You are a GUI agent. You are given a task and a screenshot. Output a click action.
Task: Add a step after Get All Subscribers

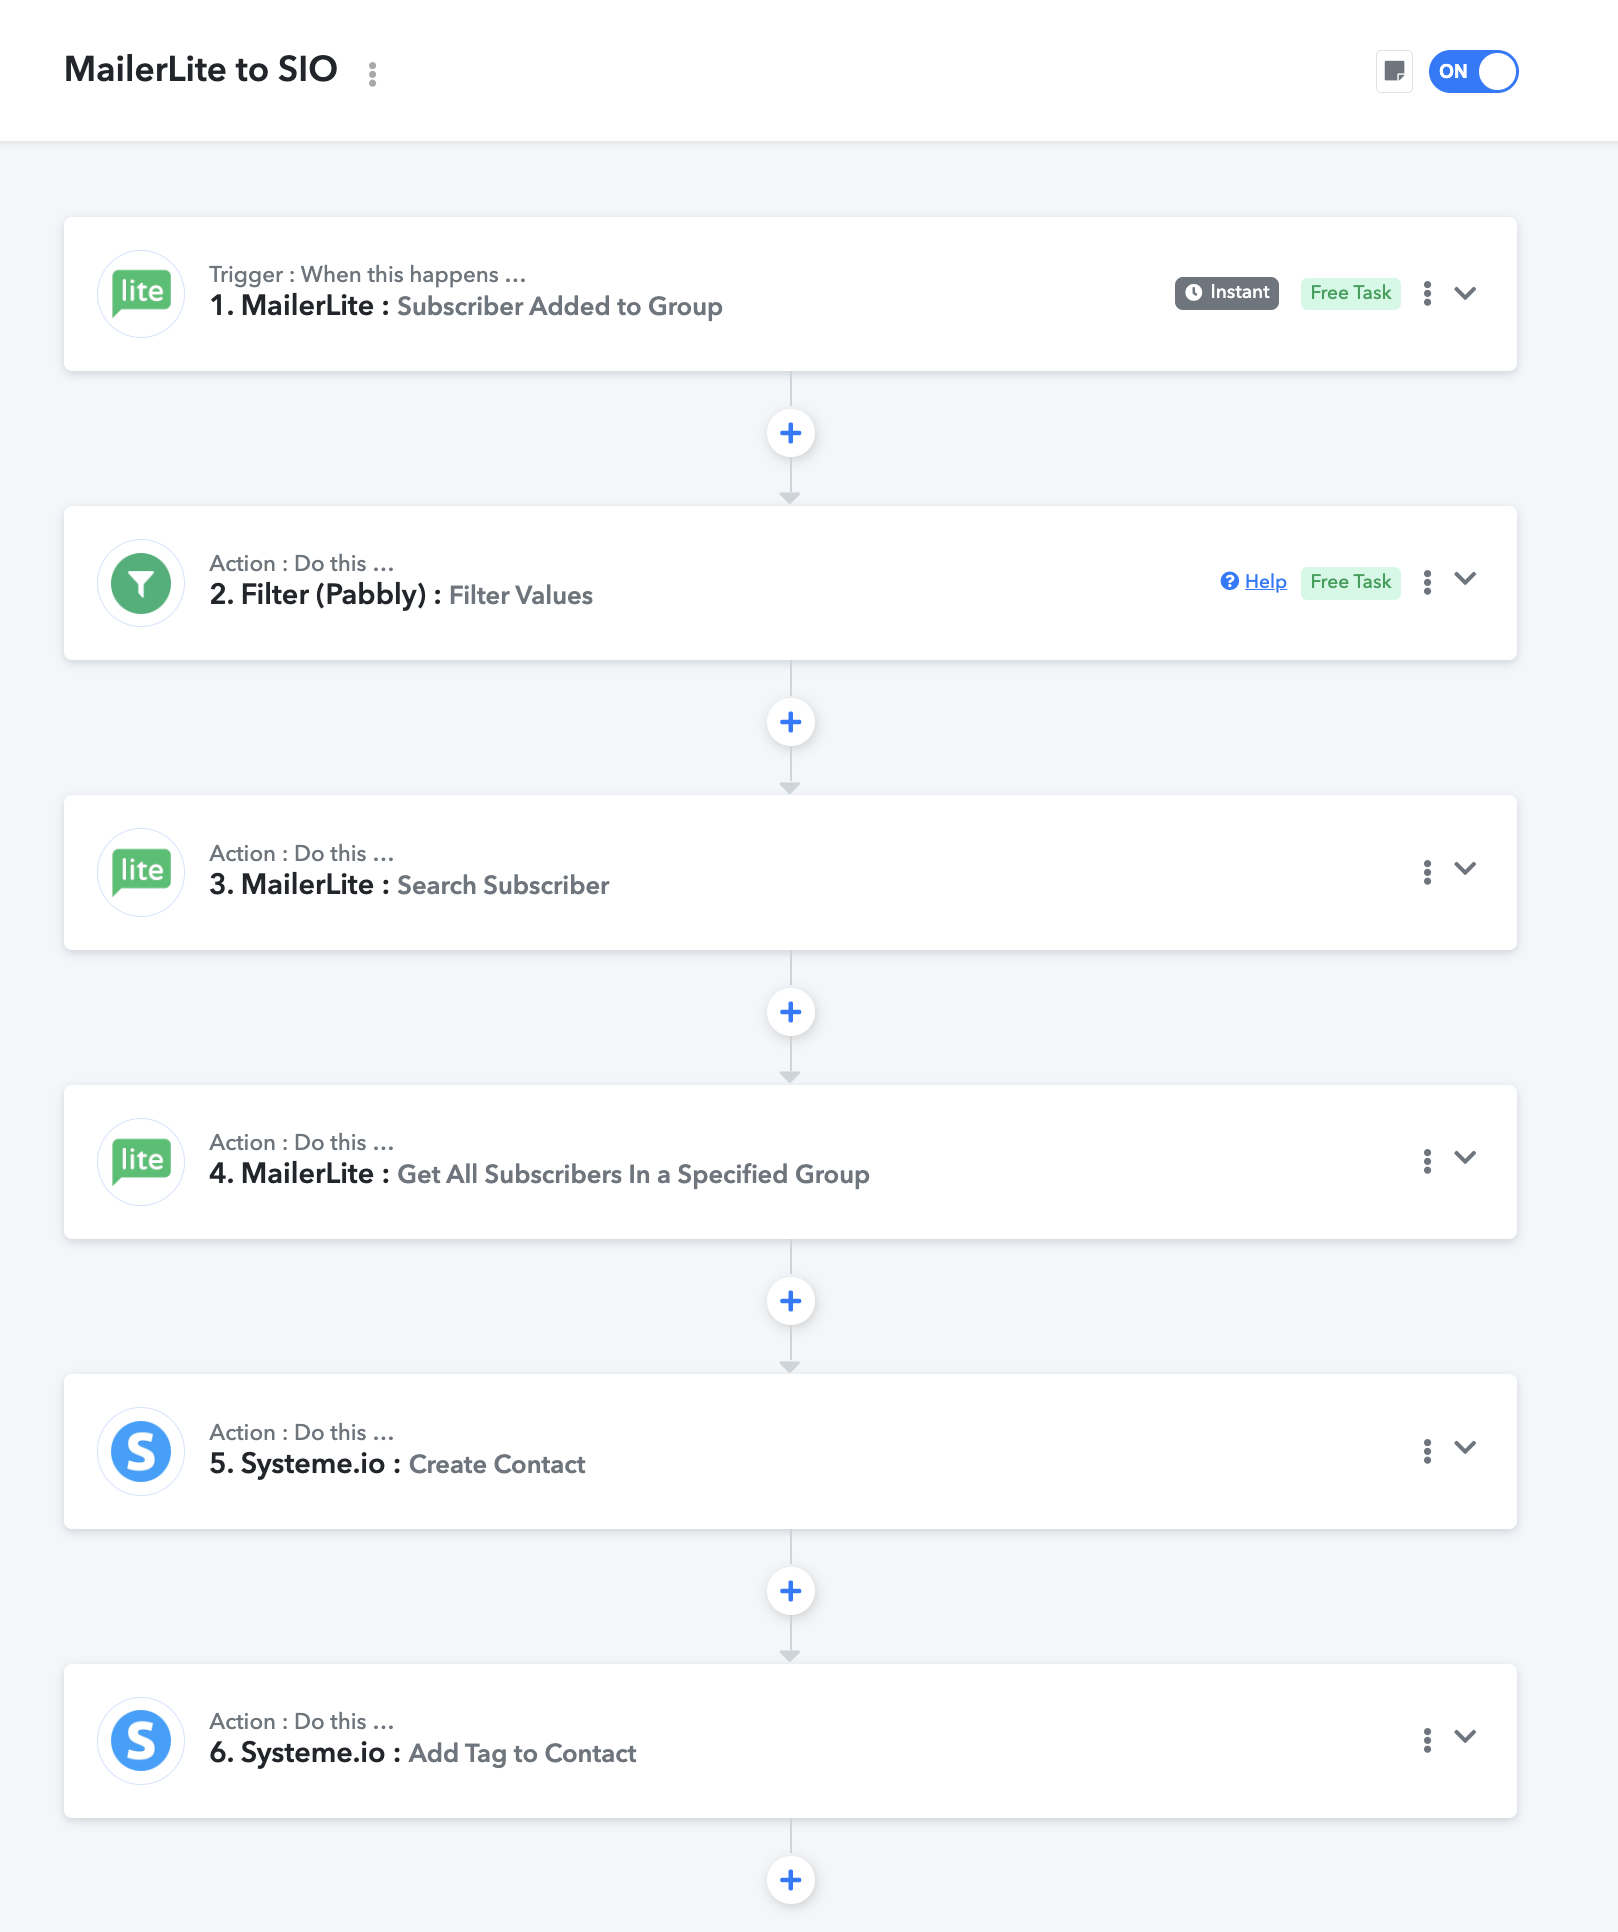coord(791,1301)
